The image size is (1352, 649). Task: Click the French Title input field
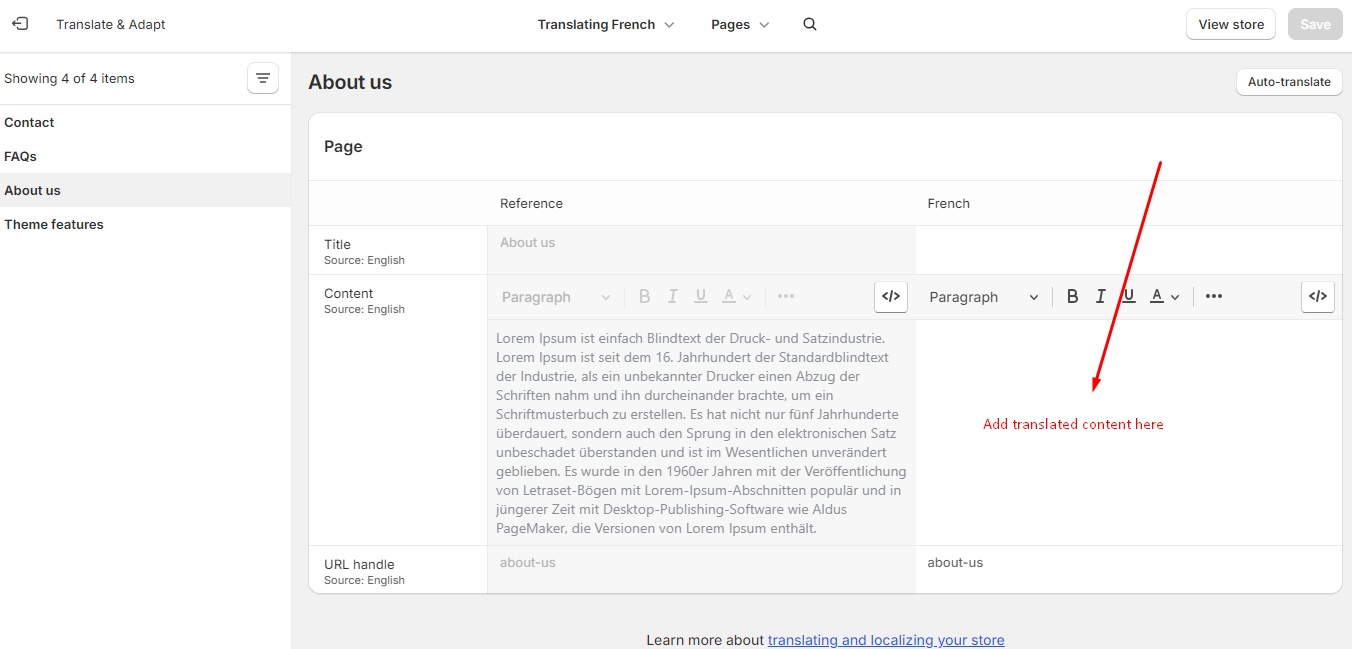tap(1128, 250)
